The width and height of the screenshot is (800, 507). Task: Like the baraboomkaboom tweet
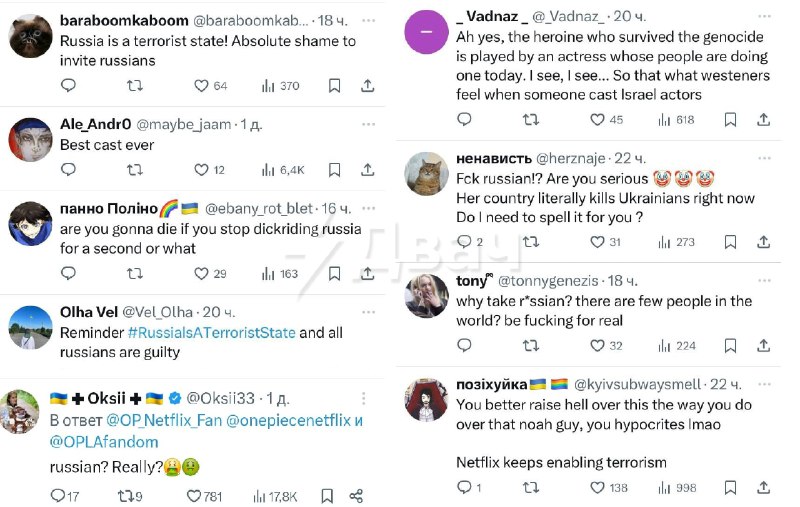coord(201,86)
